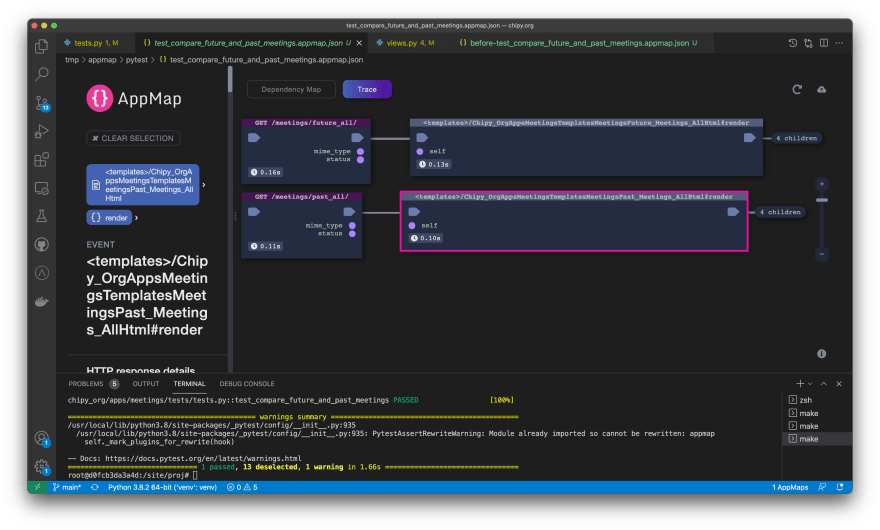
Task: Switch to Trace view
Action: (367, 89)
